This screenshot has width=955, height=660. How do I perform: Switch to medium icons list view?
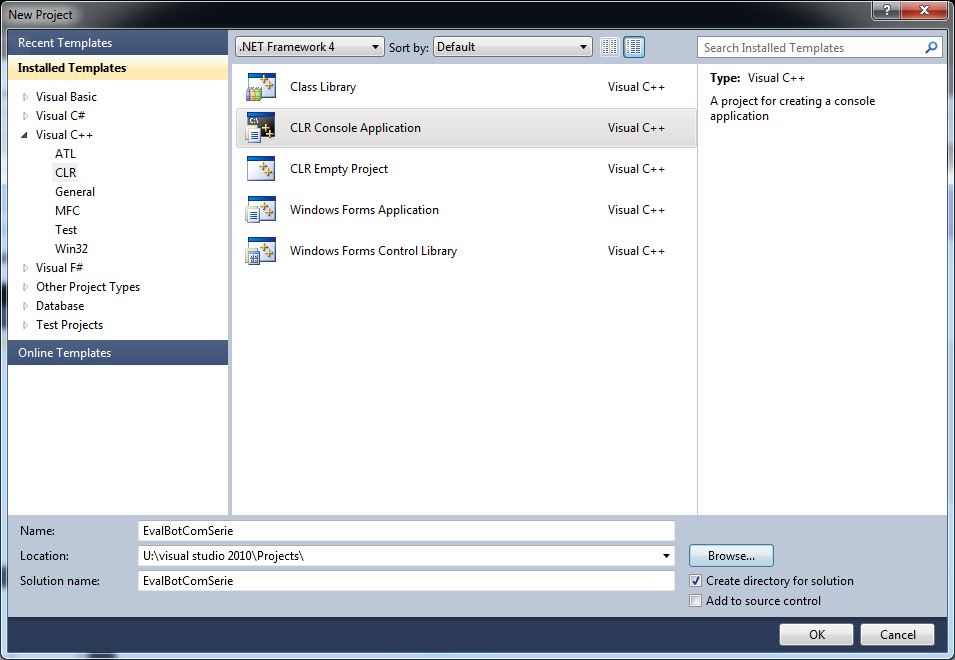coord(634,47)
